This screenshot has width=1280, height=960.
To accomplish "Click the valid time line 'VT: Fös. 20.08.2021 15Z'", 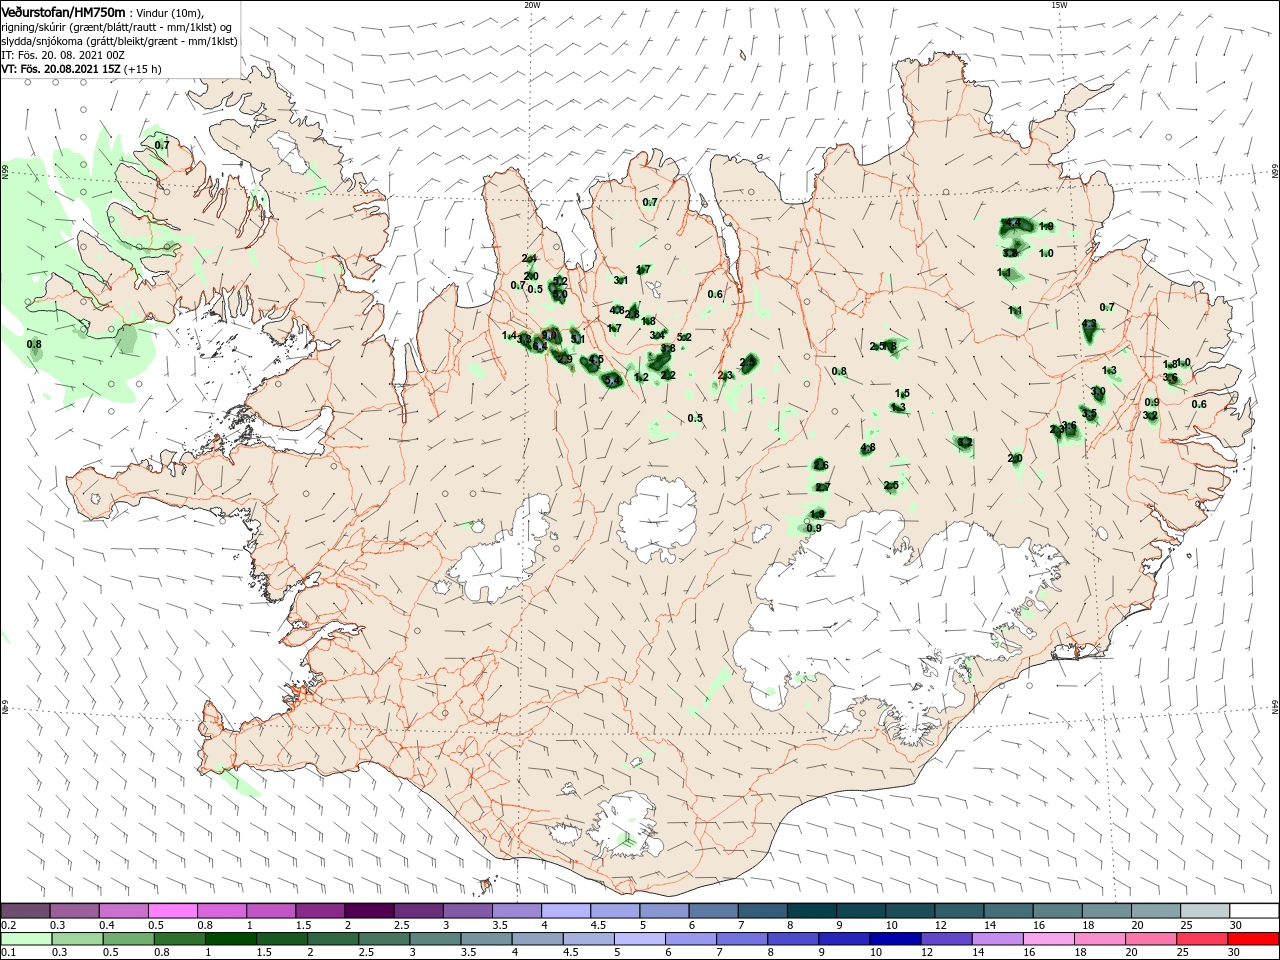I will pyautogui.click(x=61, y=69).
